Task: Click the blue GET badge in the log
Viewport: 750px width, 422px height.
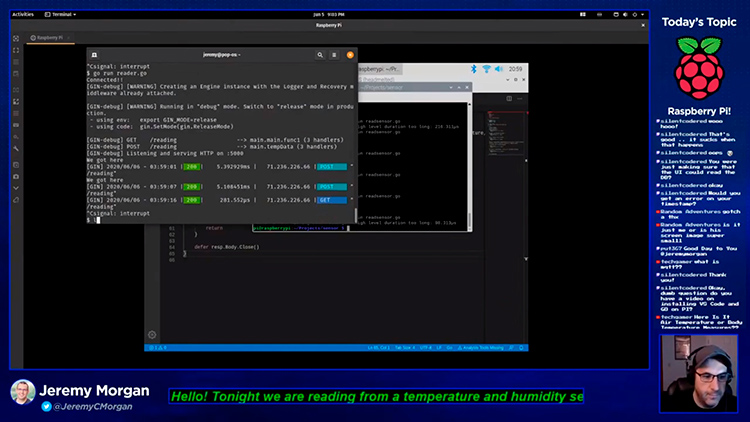Action: pyautogui.click(x=332, y=200)
